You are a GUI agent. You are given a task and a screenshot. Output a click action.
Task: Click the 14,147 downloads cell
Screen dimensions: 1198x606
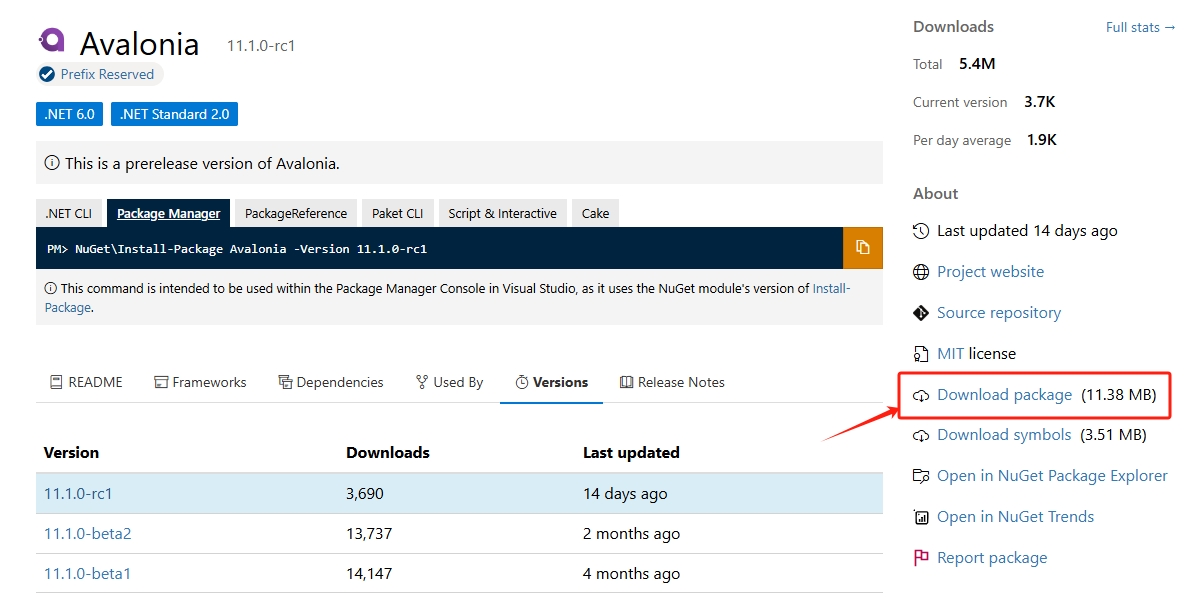[x=369, y=574]
